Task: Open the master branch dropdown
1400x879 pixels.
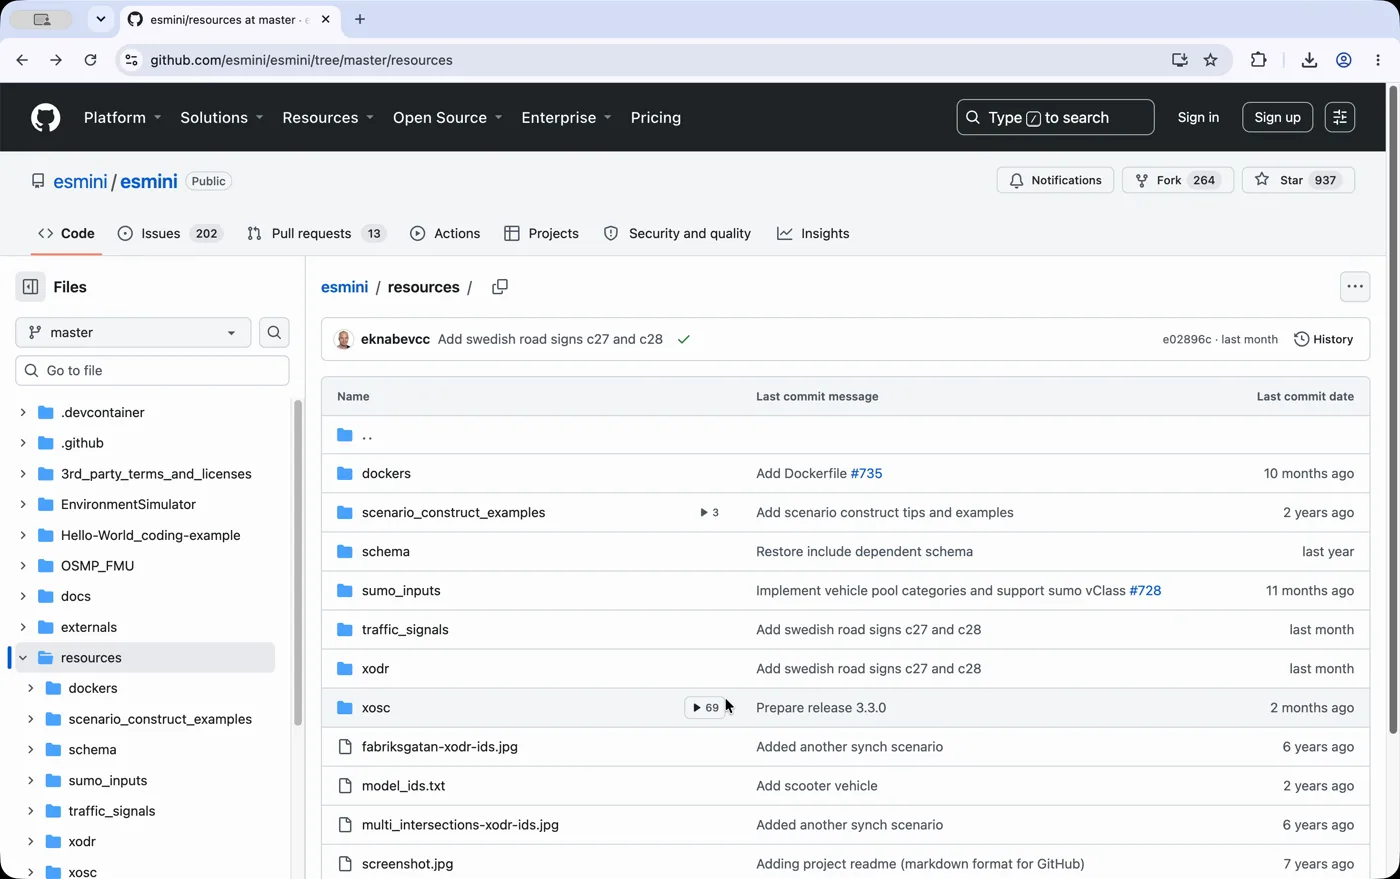Action: 133,332
